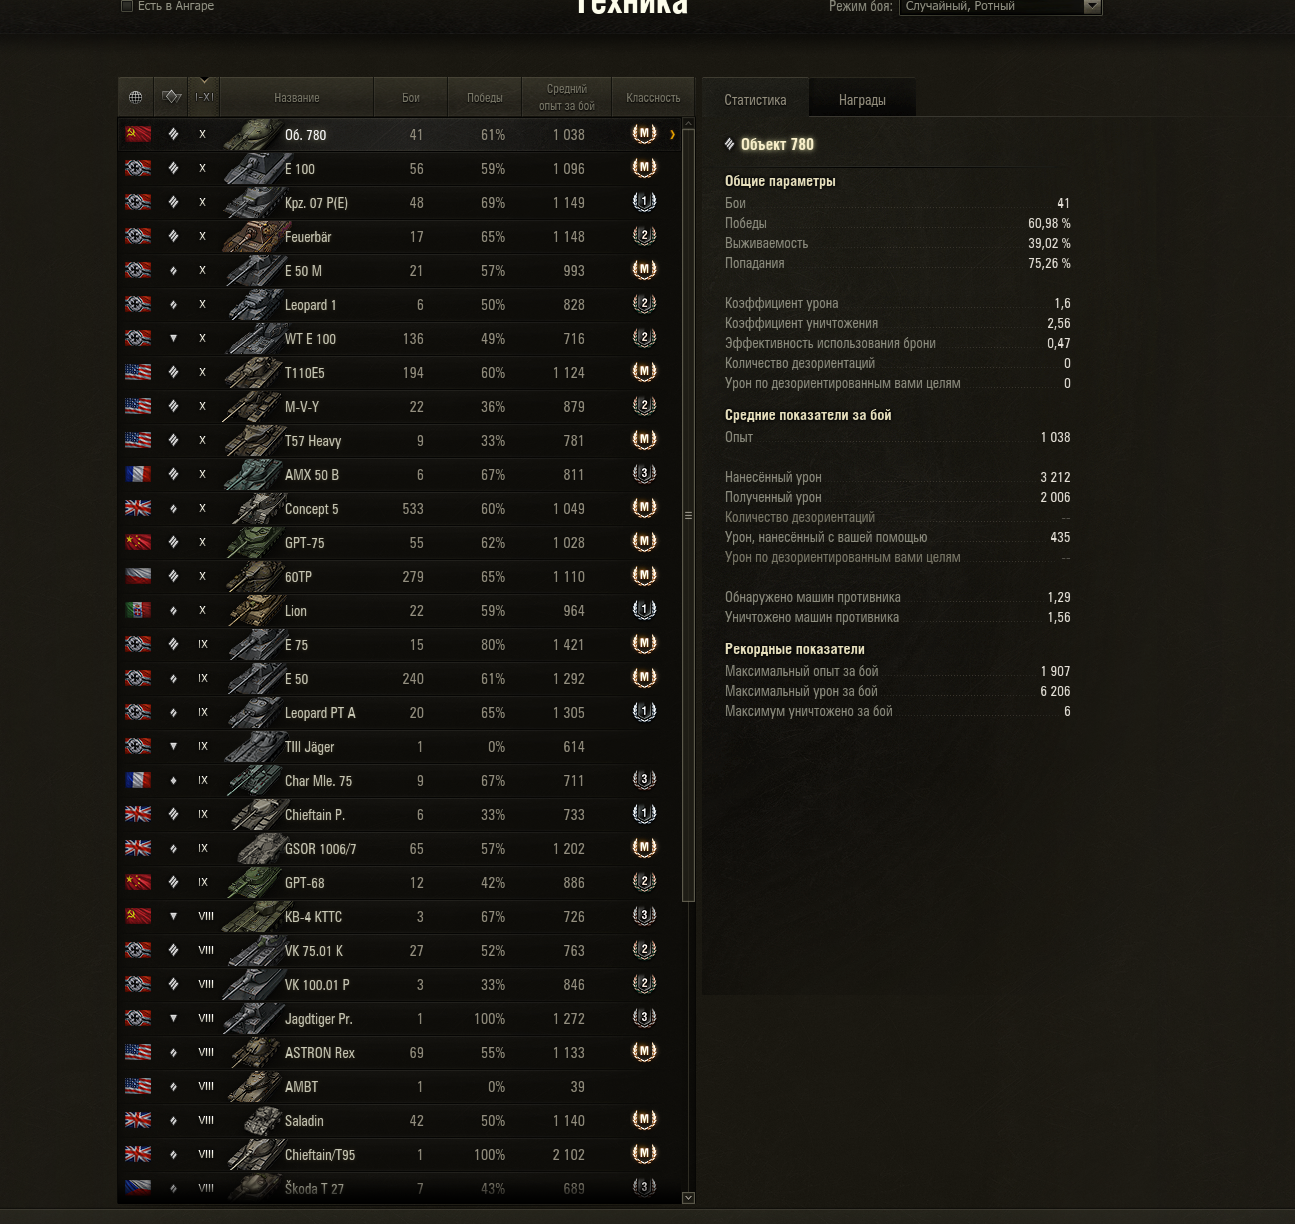1295x1224 pixels.
Task: Click scrollbar down arrow at list bottom
Action: tap(688, 1197)
